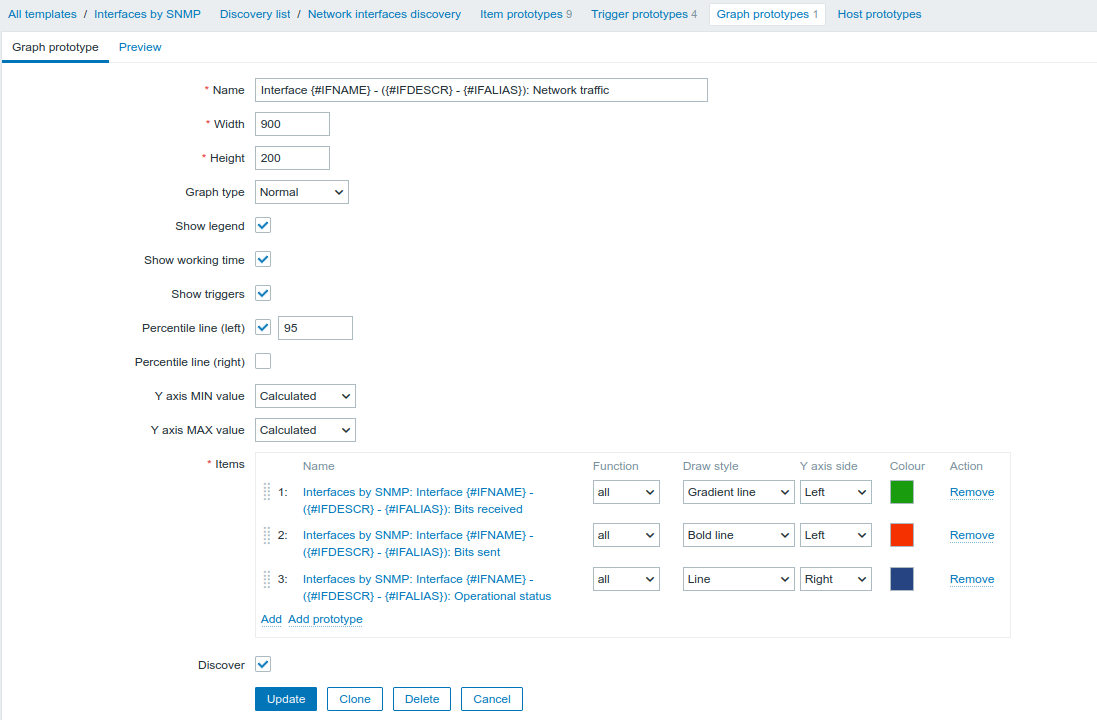Click the Delete button
The height and width of the screenshot is (720, 1097).
coord(422,699)
